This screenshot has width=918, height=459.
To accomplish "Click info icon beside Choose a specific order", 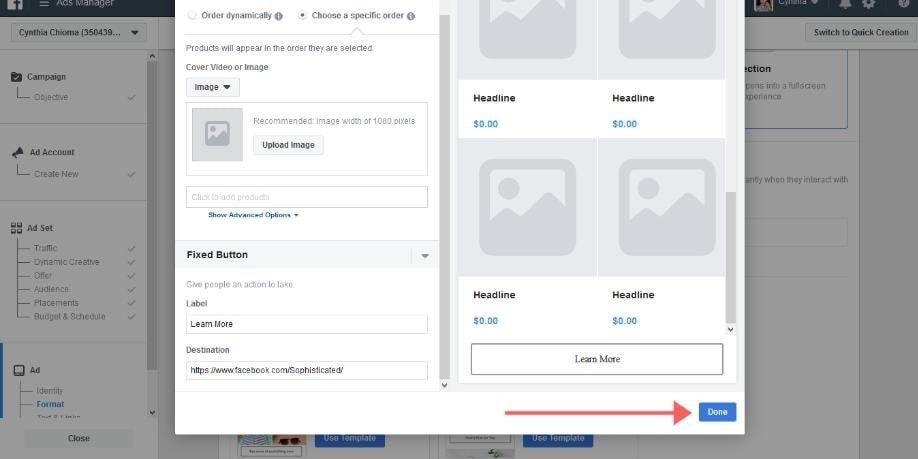I will (411, 16).
